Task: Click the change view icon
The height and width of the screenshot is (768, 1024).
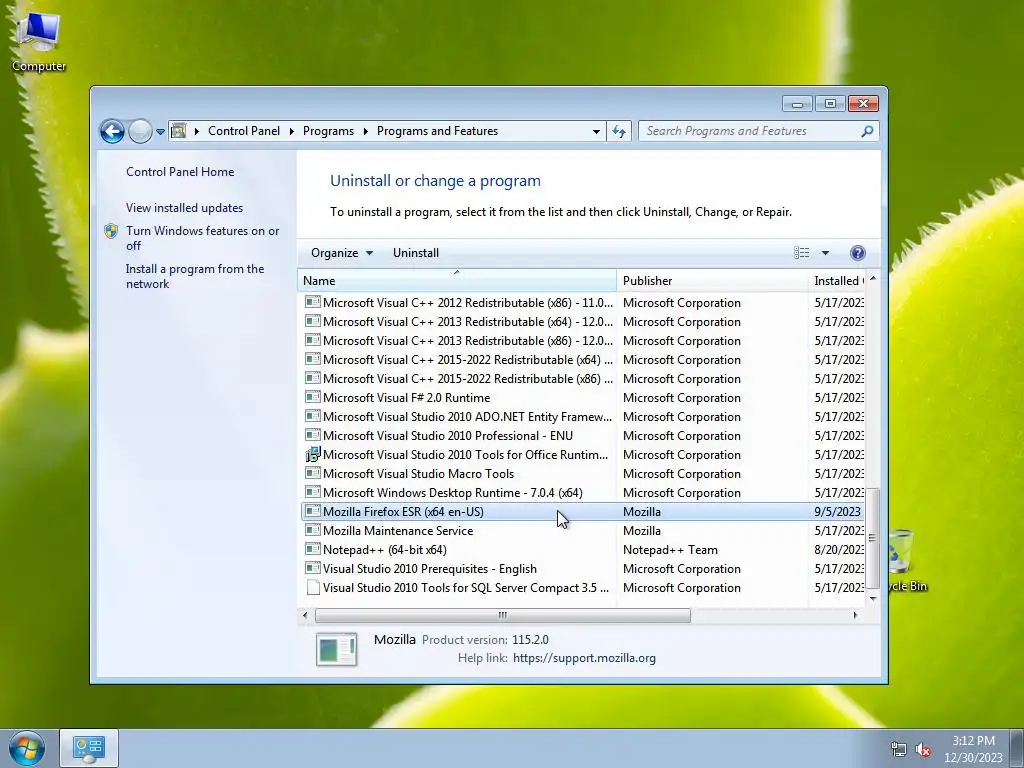Action: [x=801, y=253]
